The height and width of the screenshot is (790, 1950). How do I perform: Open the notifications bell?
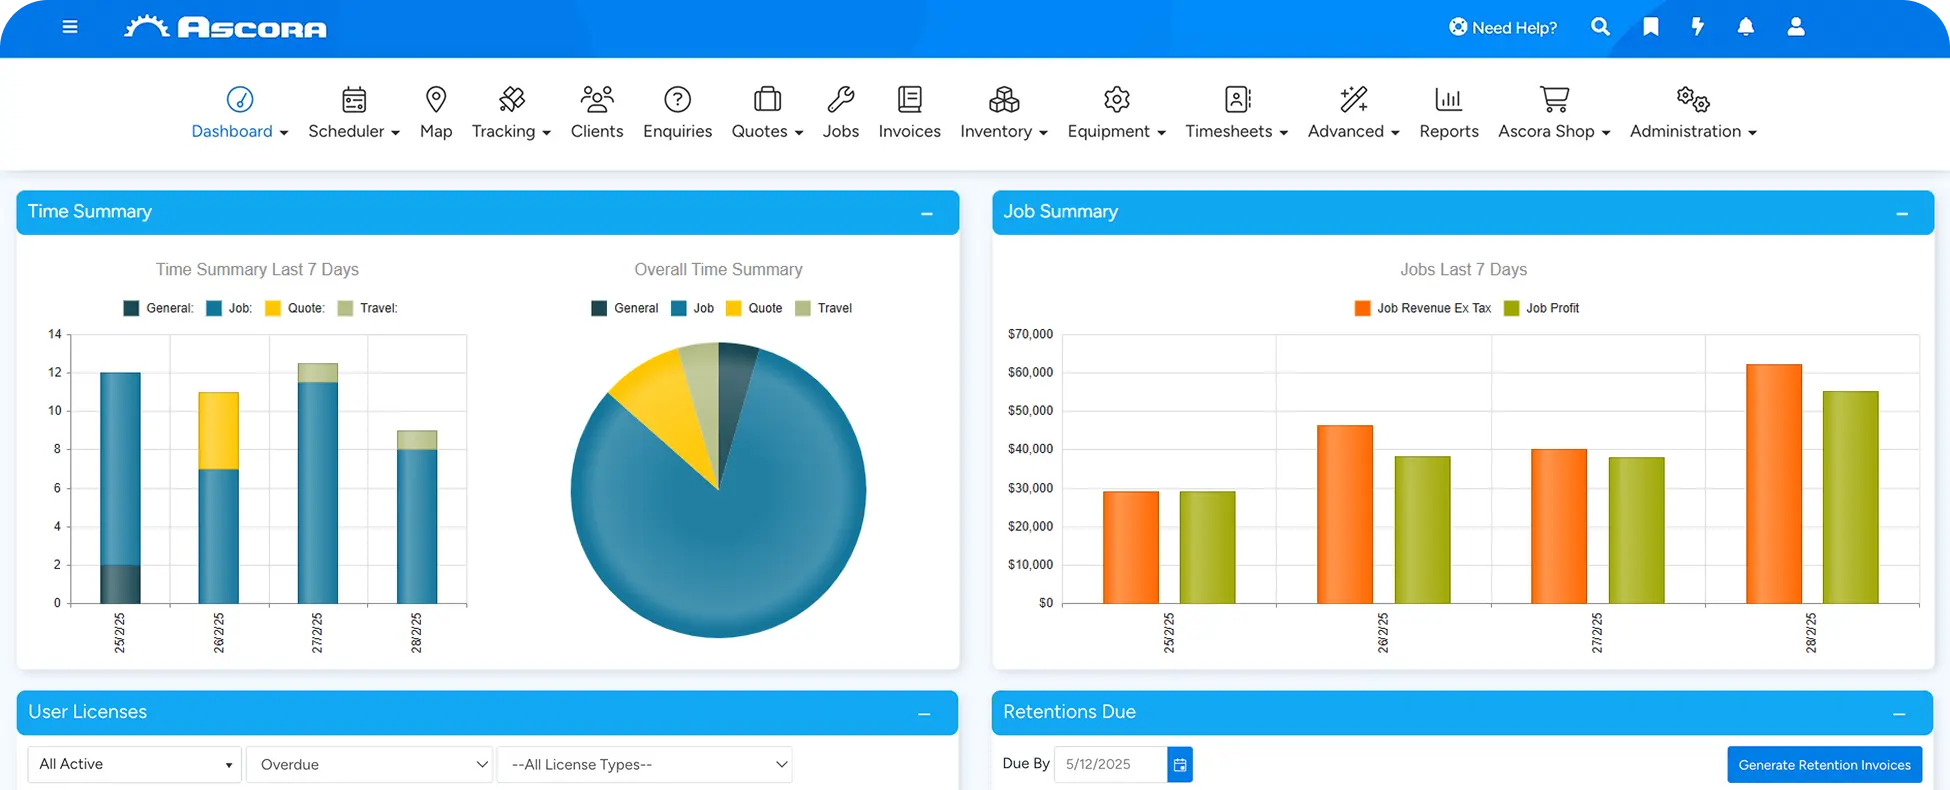coord(1745,27)
